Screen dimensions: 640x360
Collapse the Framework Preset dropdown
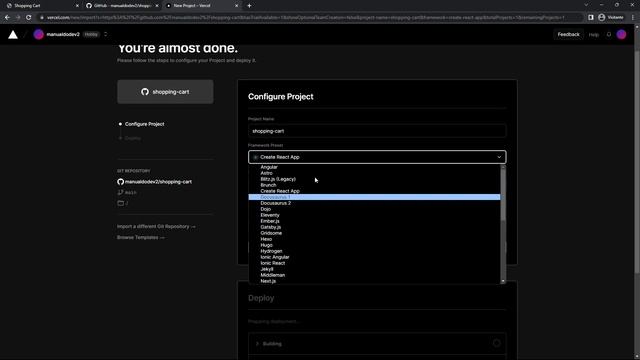click(377, 157)
